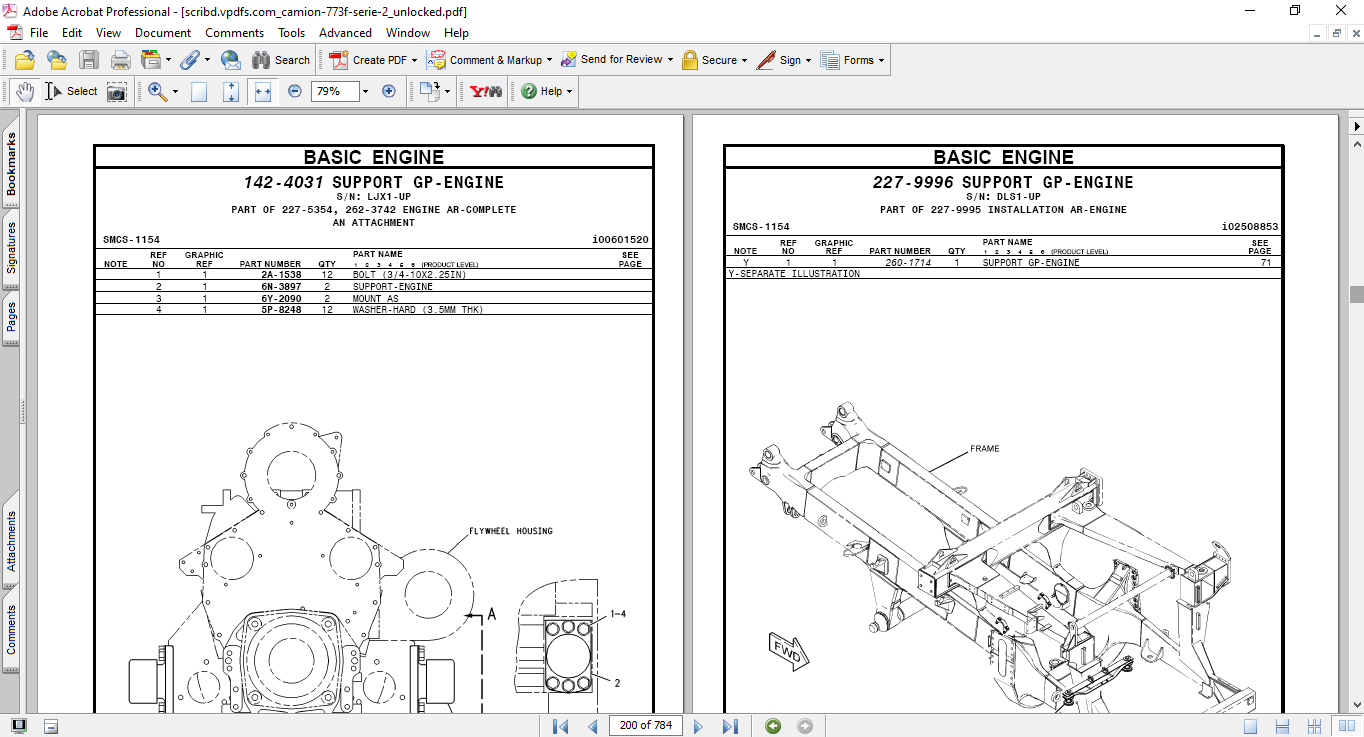The image size is (1364, 737).
Task: Click the Select text tool button
Action: pos(72,91)
